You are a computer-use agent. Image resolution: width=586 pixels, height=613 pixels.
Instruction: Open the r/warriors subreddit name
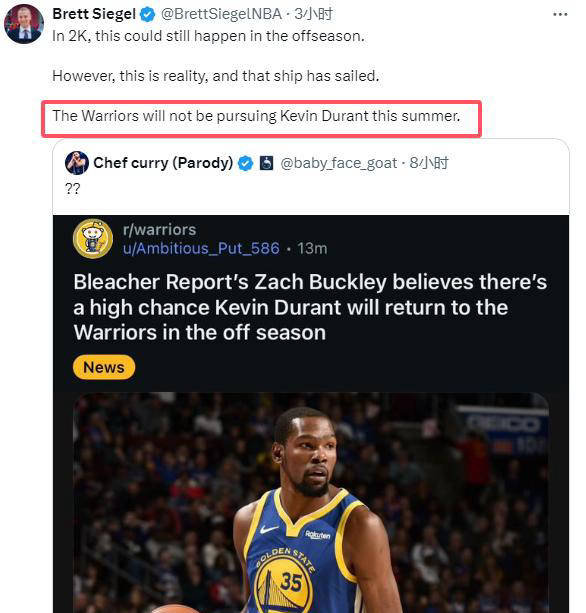click(159, 229)
